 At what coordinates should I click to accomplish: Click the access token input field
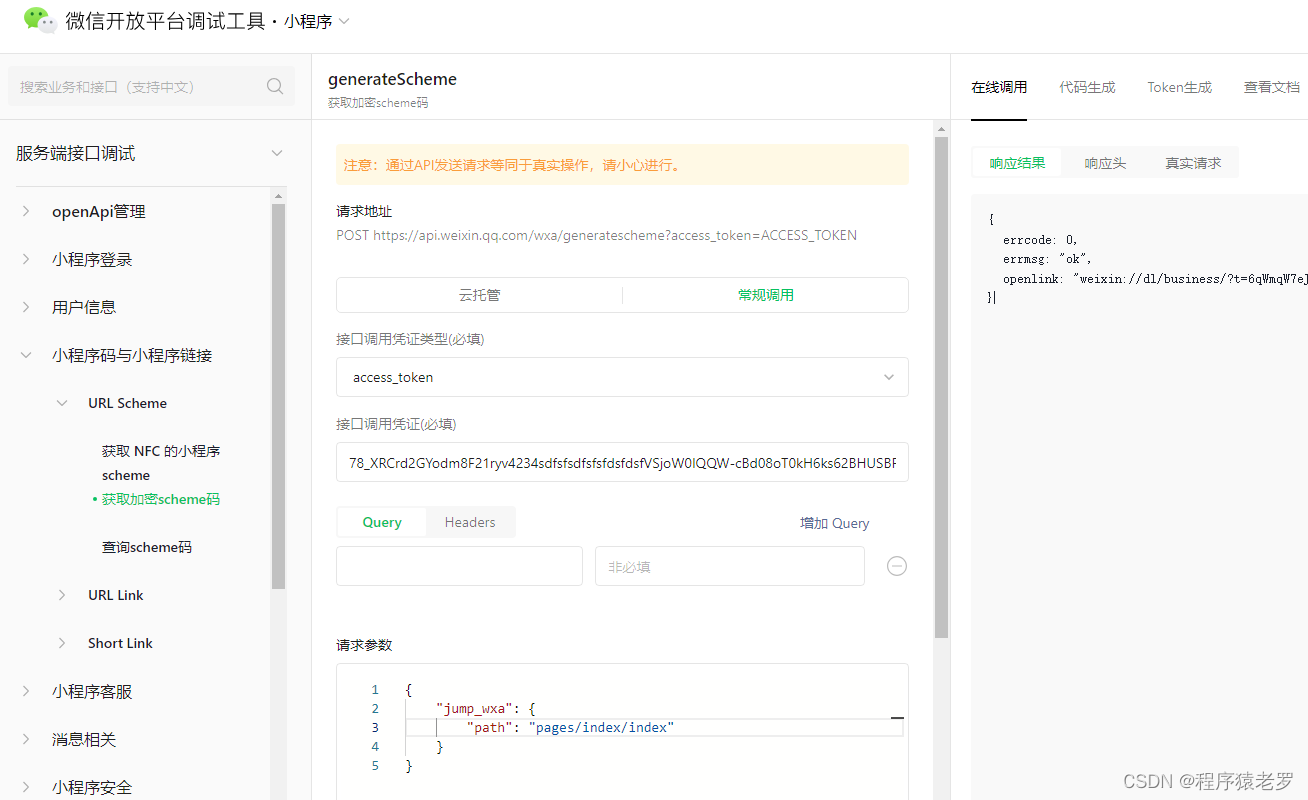622,462
